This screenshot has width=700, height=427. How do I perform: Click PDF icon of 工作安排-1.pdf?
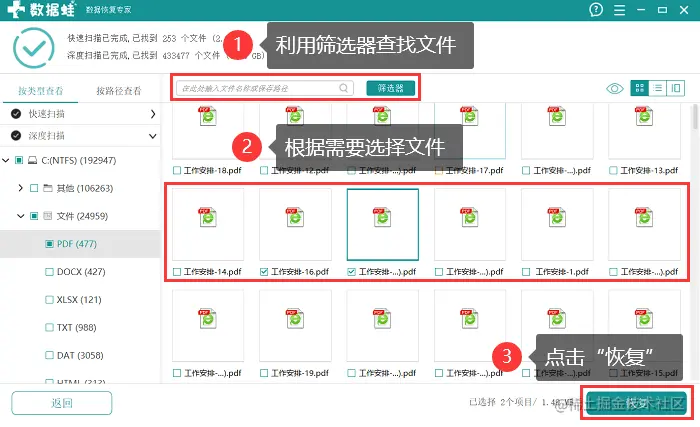pyautogui.click(x=557, y=218)
